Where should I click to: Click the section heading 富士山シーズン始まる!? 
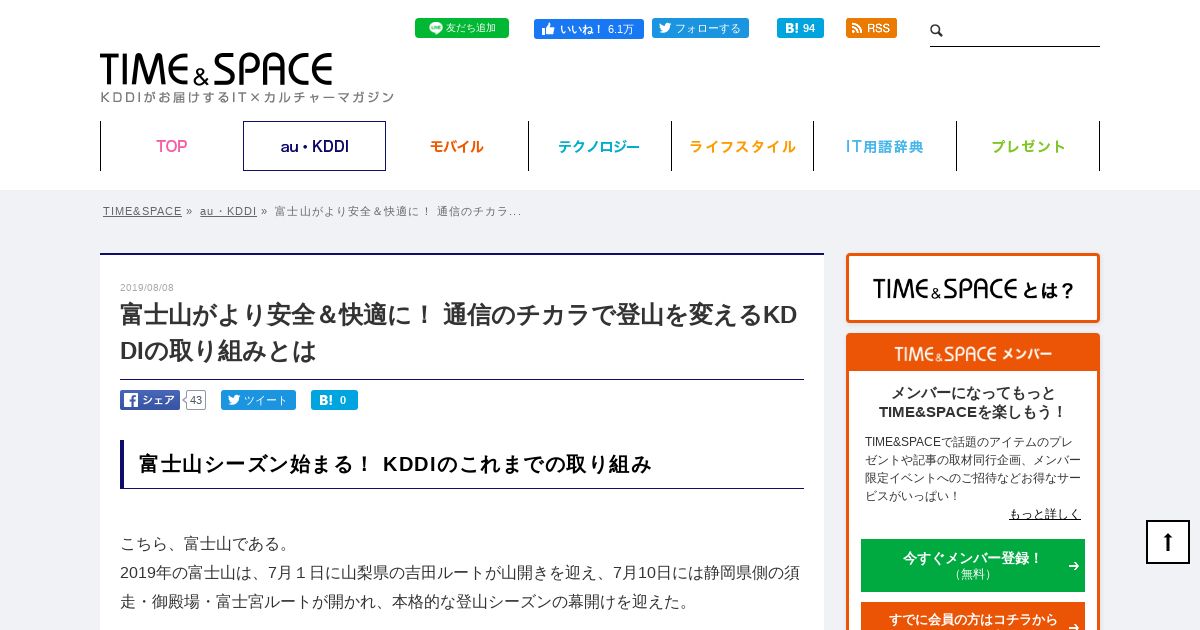point(396,464)
